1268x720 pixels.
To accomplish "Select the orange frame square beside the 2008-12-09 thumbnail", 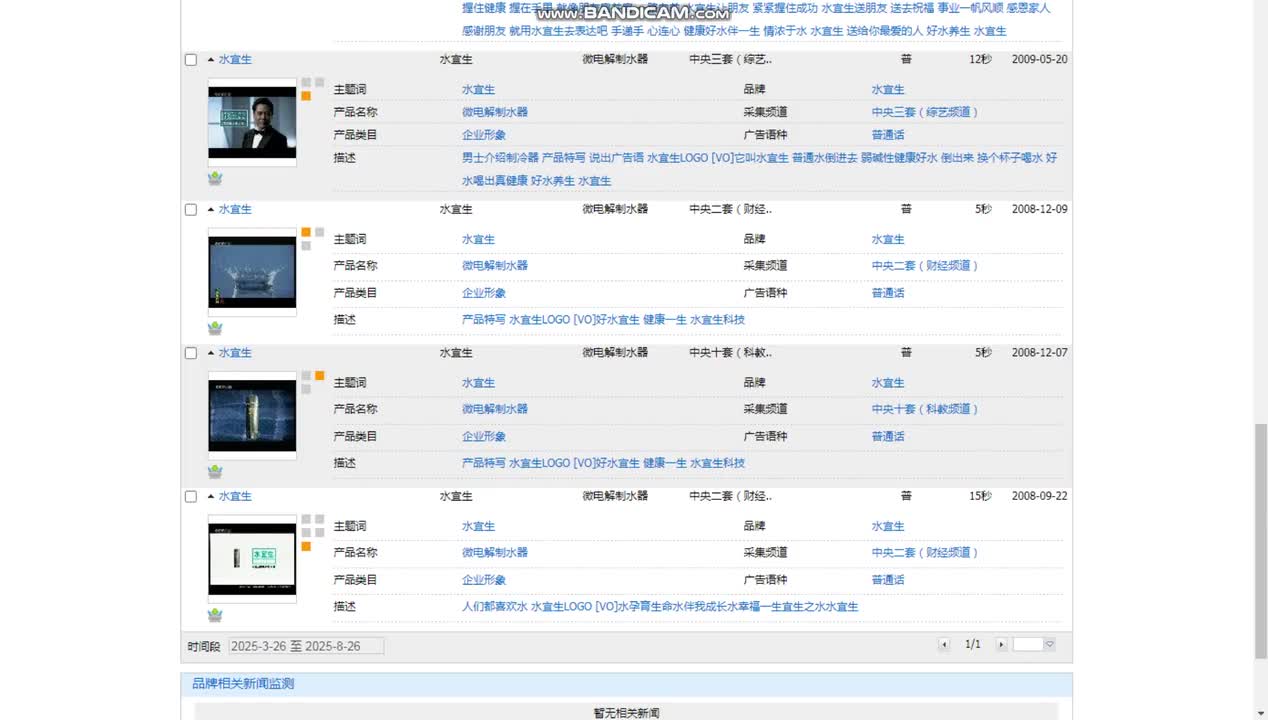I will click(x=306, y=232).
